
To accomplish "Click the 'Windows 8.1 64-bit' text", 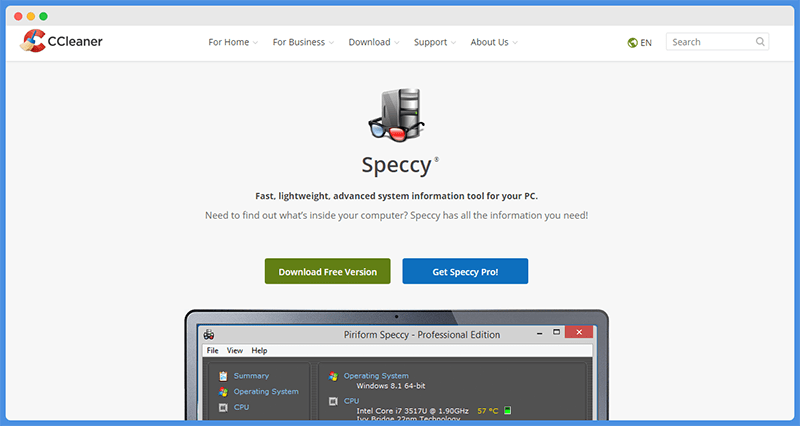I will [x=391, y=386].
